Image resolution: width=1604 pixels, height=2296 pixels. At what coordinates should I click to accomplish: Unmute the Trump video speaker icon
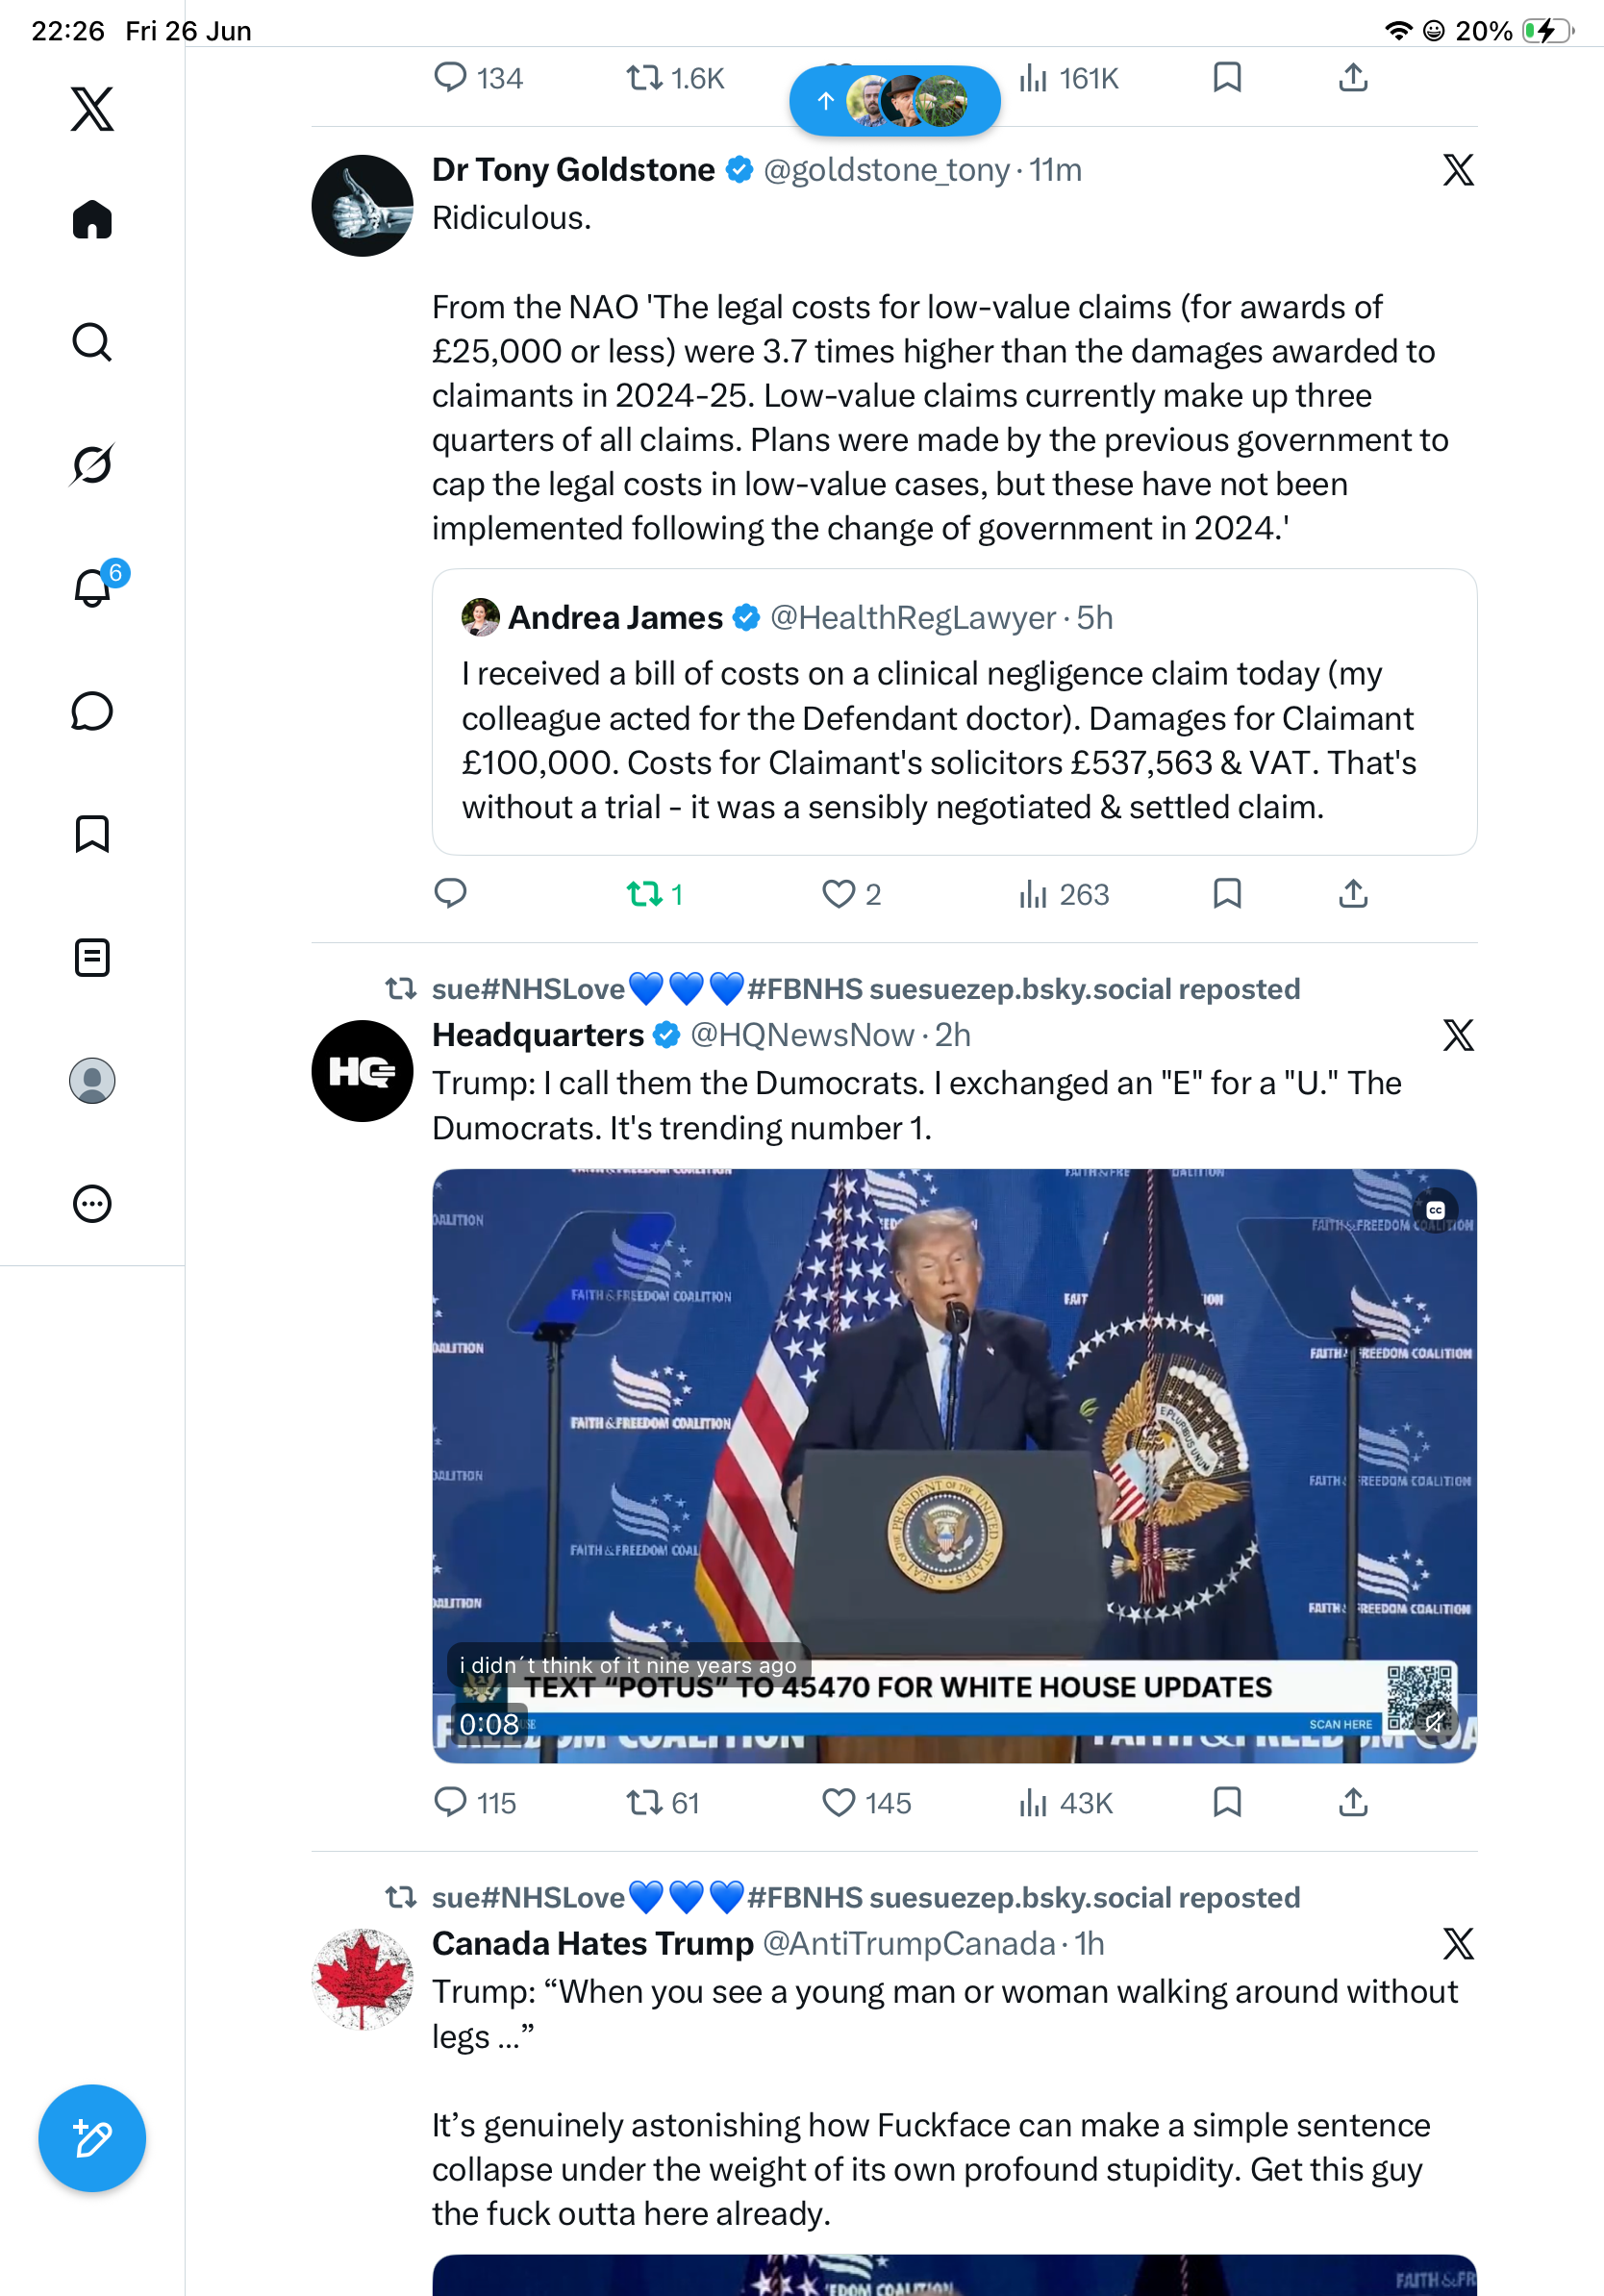click(x=1434, y=1722)
